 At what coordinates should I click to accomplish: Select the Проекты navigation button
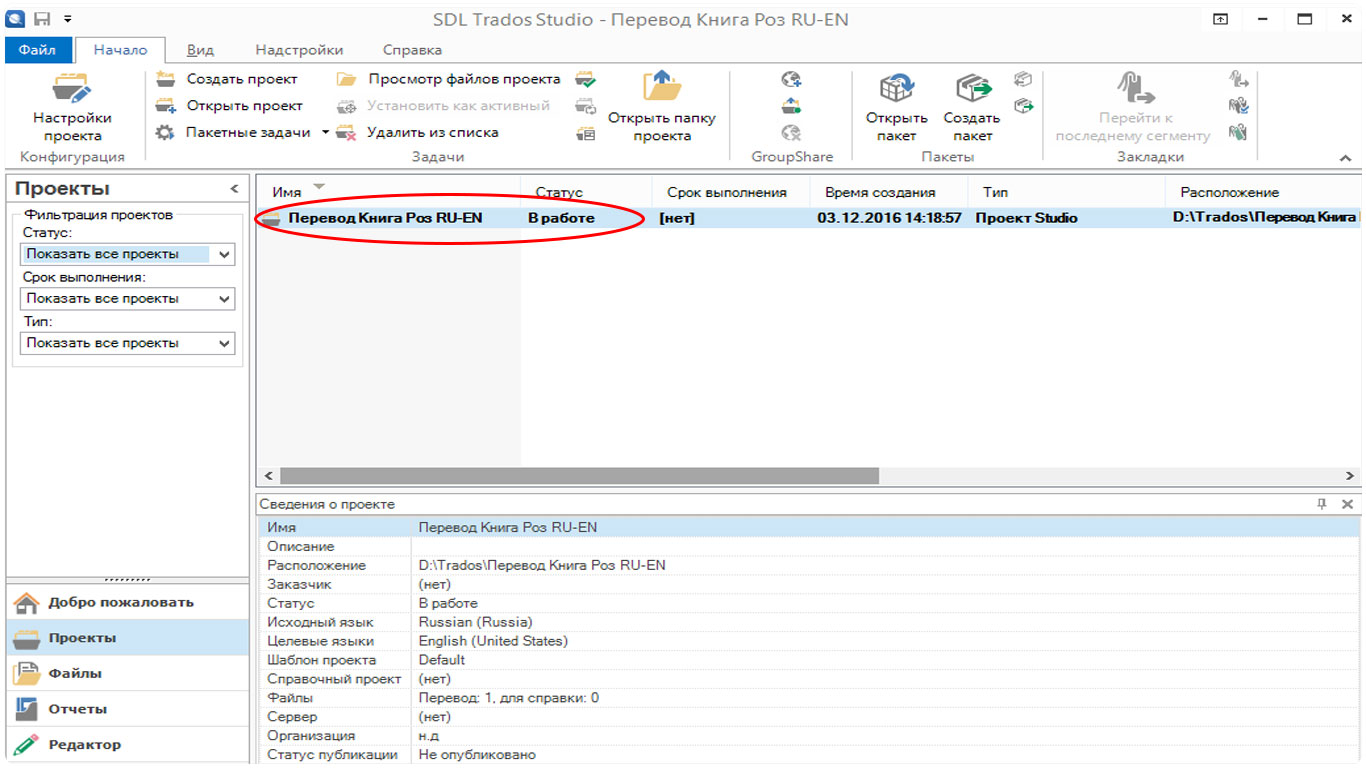[128, 638]
